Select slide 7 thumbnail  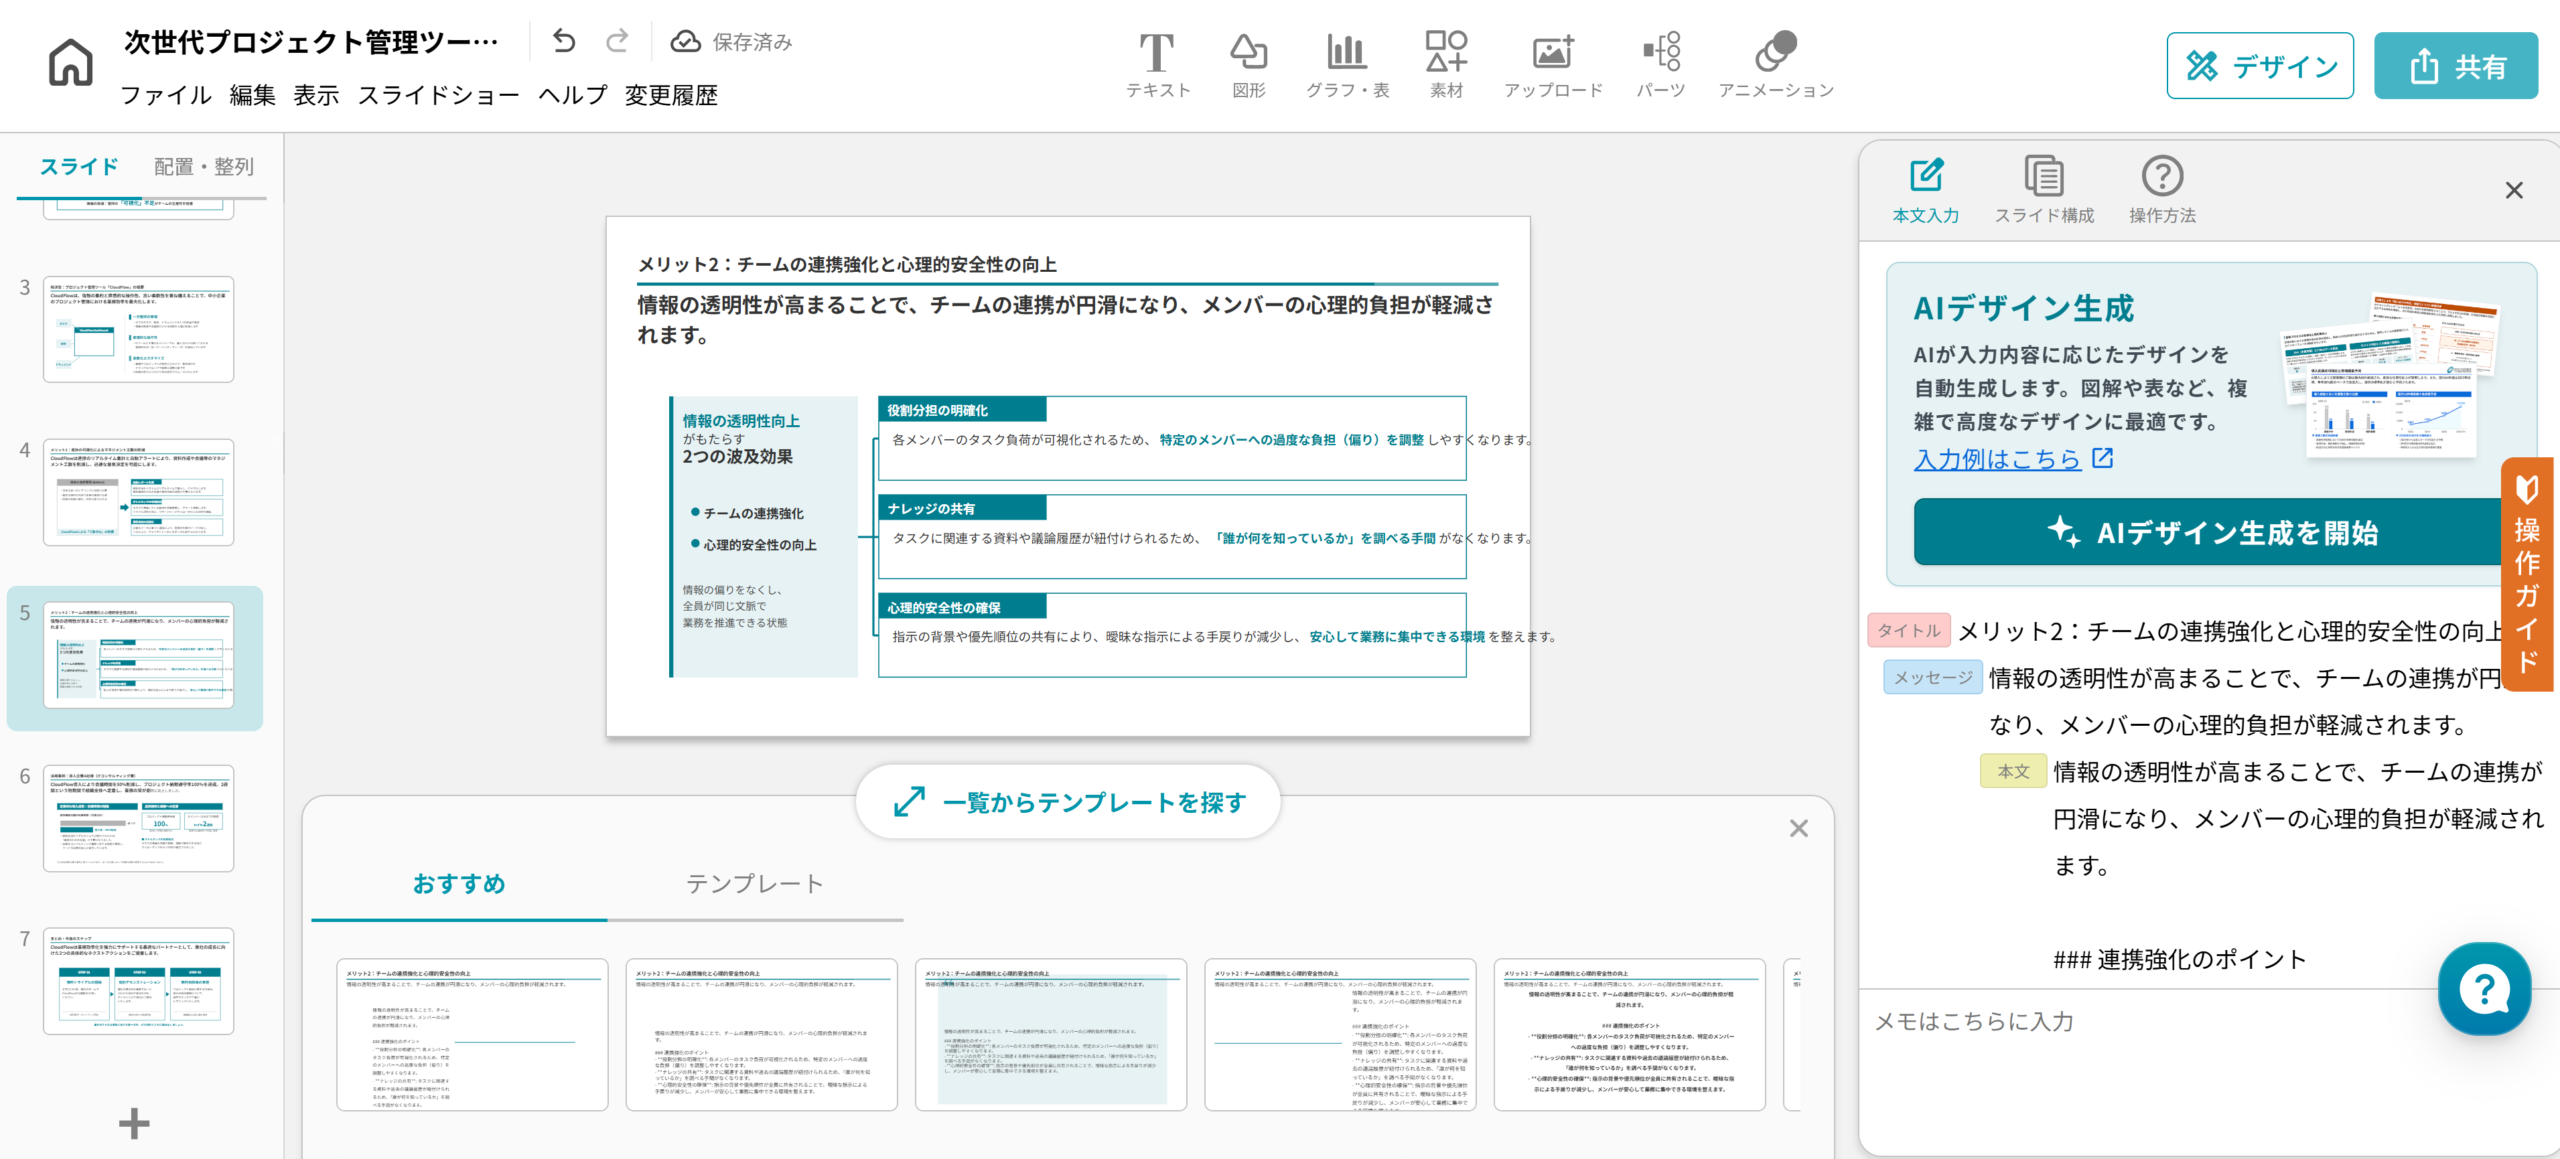(x=138, y=980)
